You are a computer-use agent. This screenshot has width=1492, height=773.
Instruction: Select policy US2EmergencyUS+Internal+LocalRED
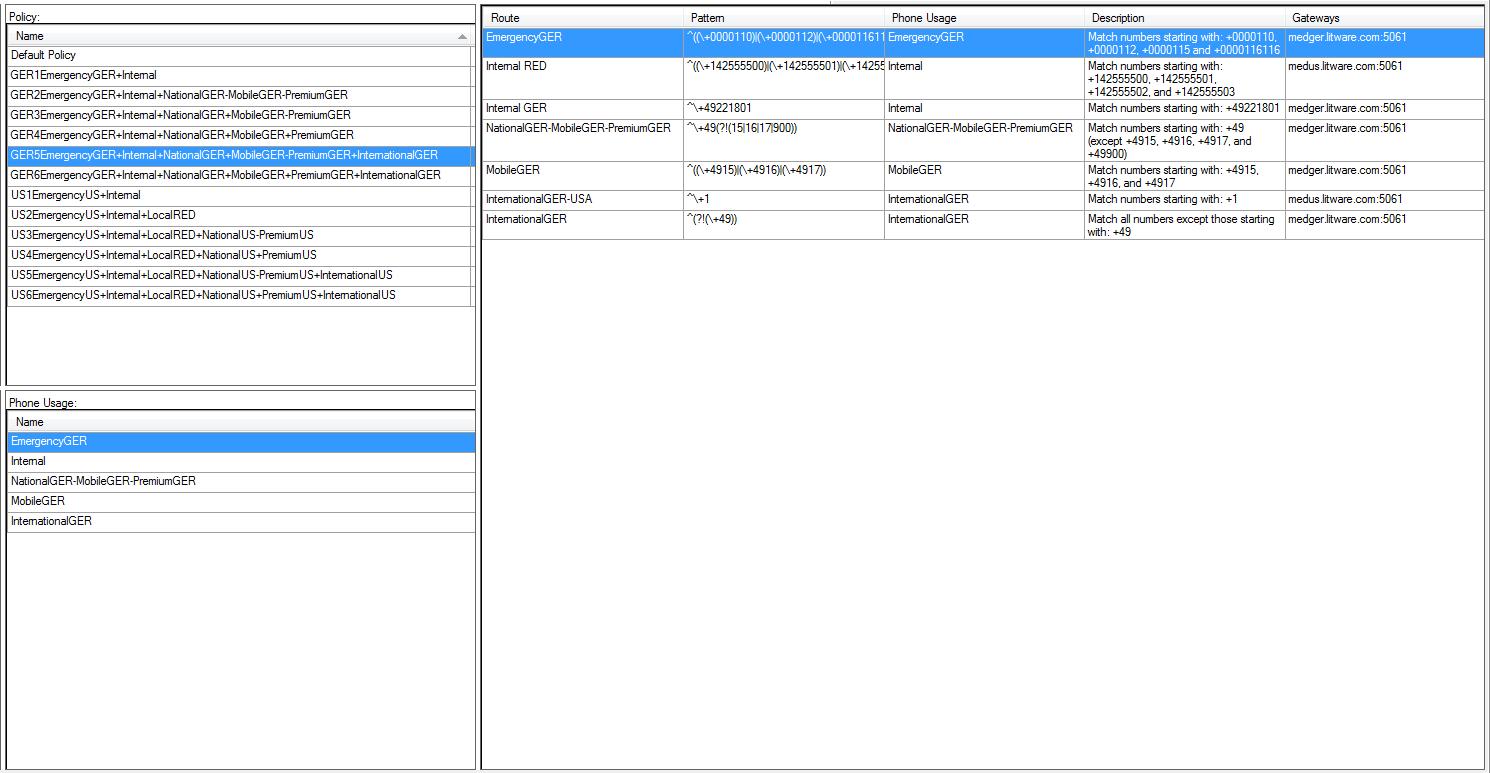click(x=240, y=216)
